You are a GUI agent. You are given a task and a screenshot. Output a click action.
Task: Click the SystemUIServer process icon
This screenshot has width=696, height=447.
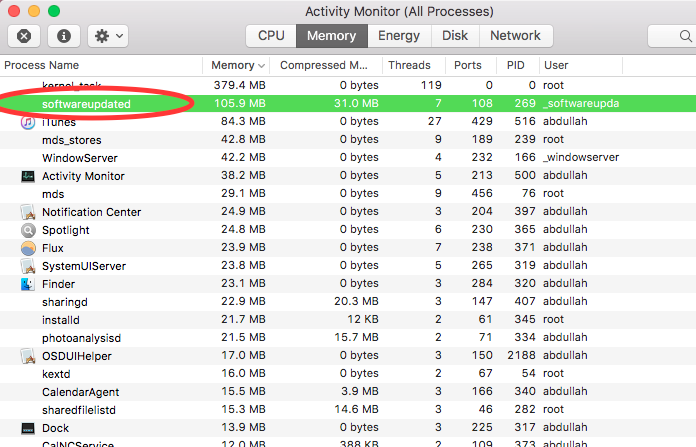pos(28,266)
